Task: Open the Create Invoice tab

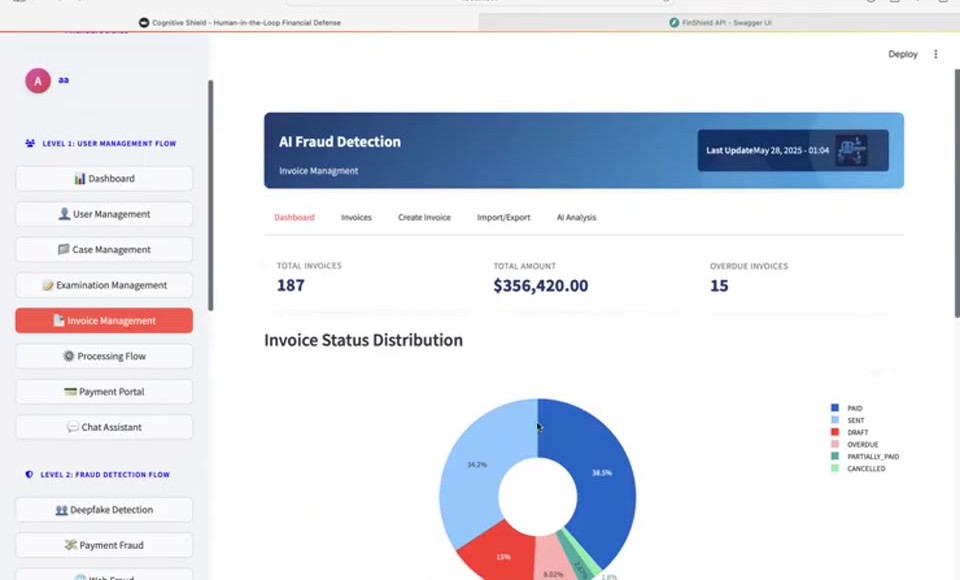Action: (x=424, y=217)
